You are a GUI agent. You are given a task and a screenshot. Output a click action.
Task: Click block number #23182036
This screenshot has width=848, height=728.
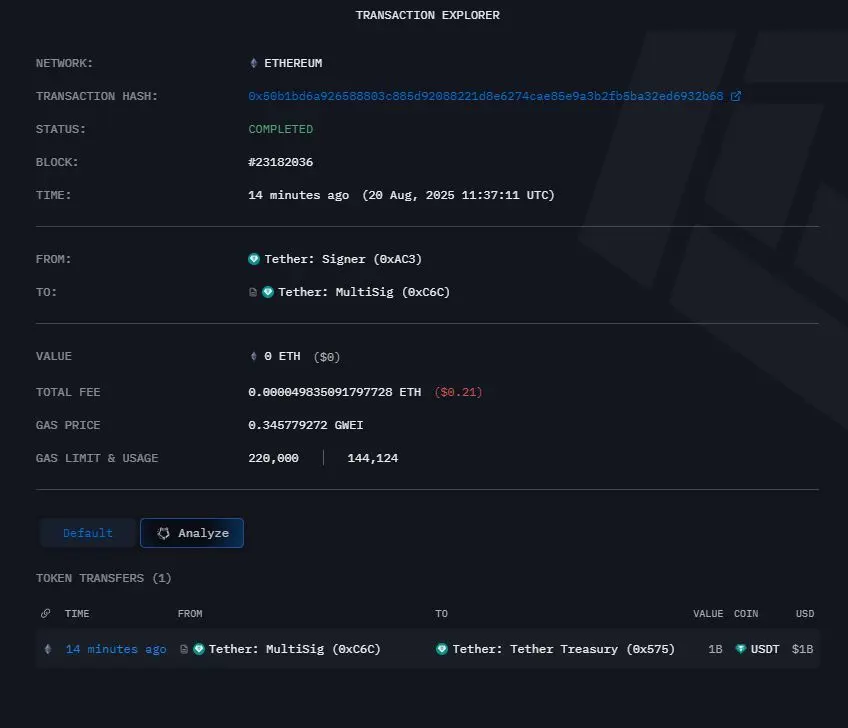pos(280,162)
